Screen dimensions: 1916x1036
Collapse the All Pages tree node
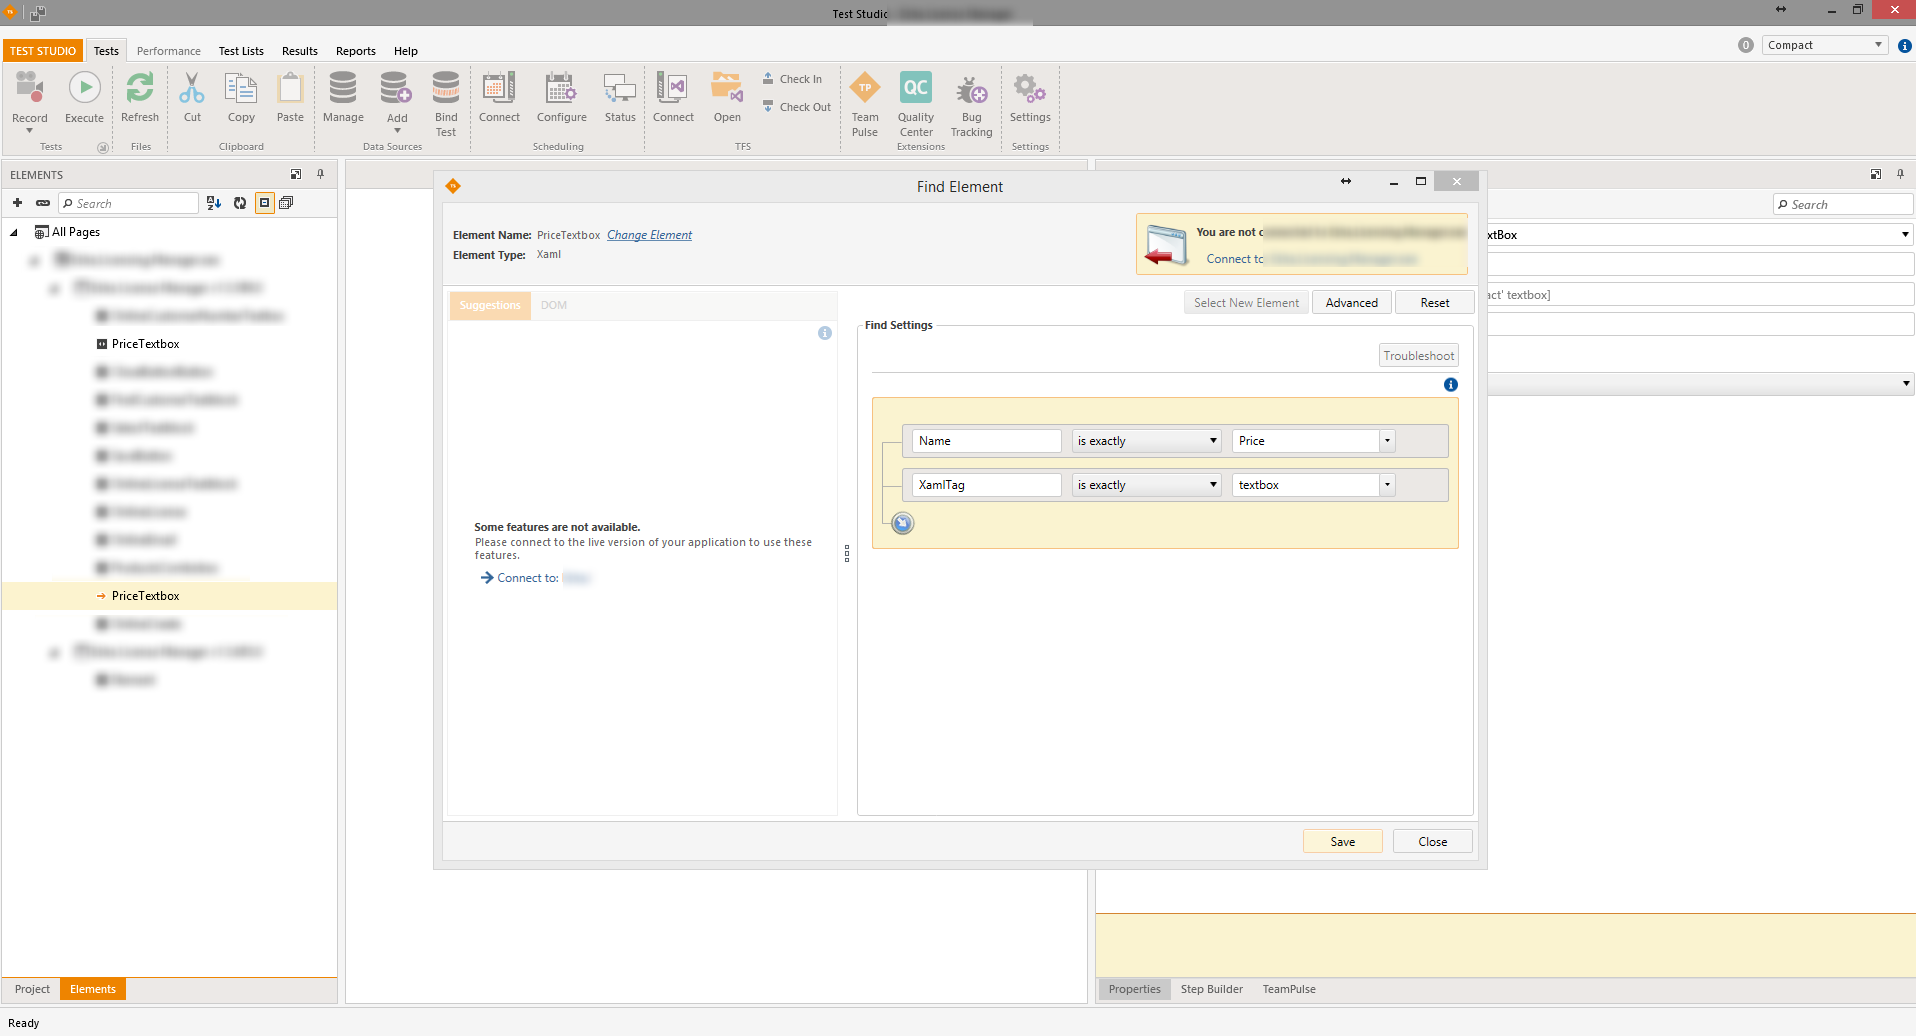pos(14,232)
